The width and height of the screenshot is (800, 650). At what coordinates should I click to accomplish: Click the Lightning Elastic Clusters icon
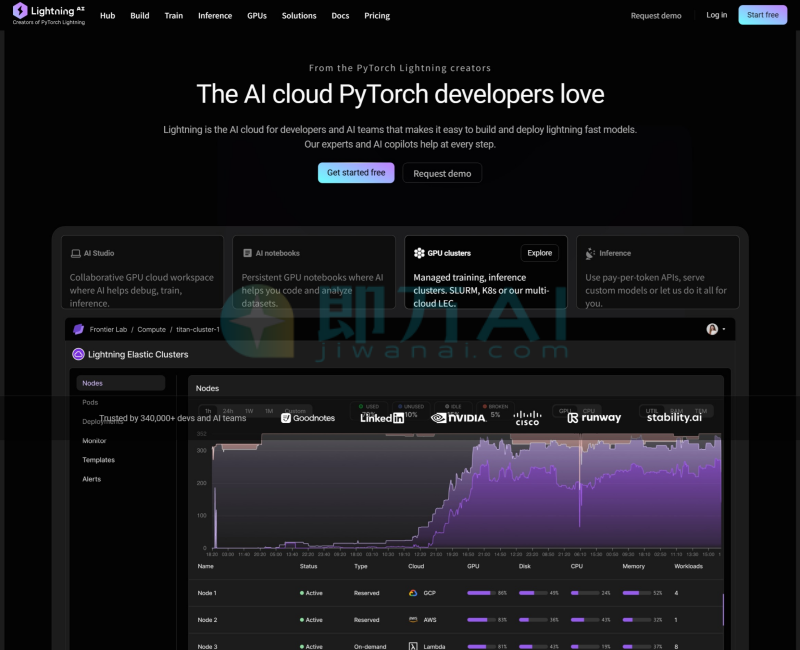point(78,354)
